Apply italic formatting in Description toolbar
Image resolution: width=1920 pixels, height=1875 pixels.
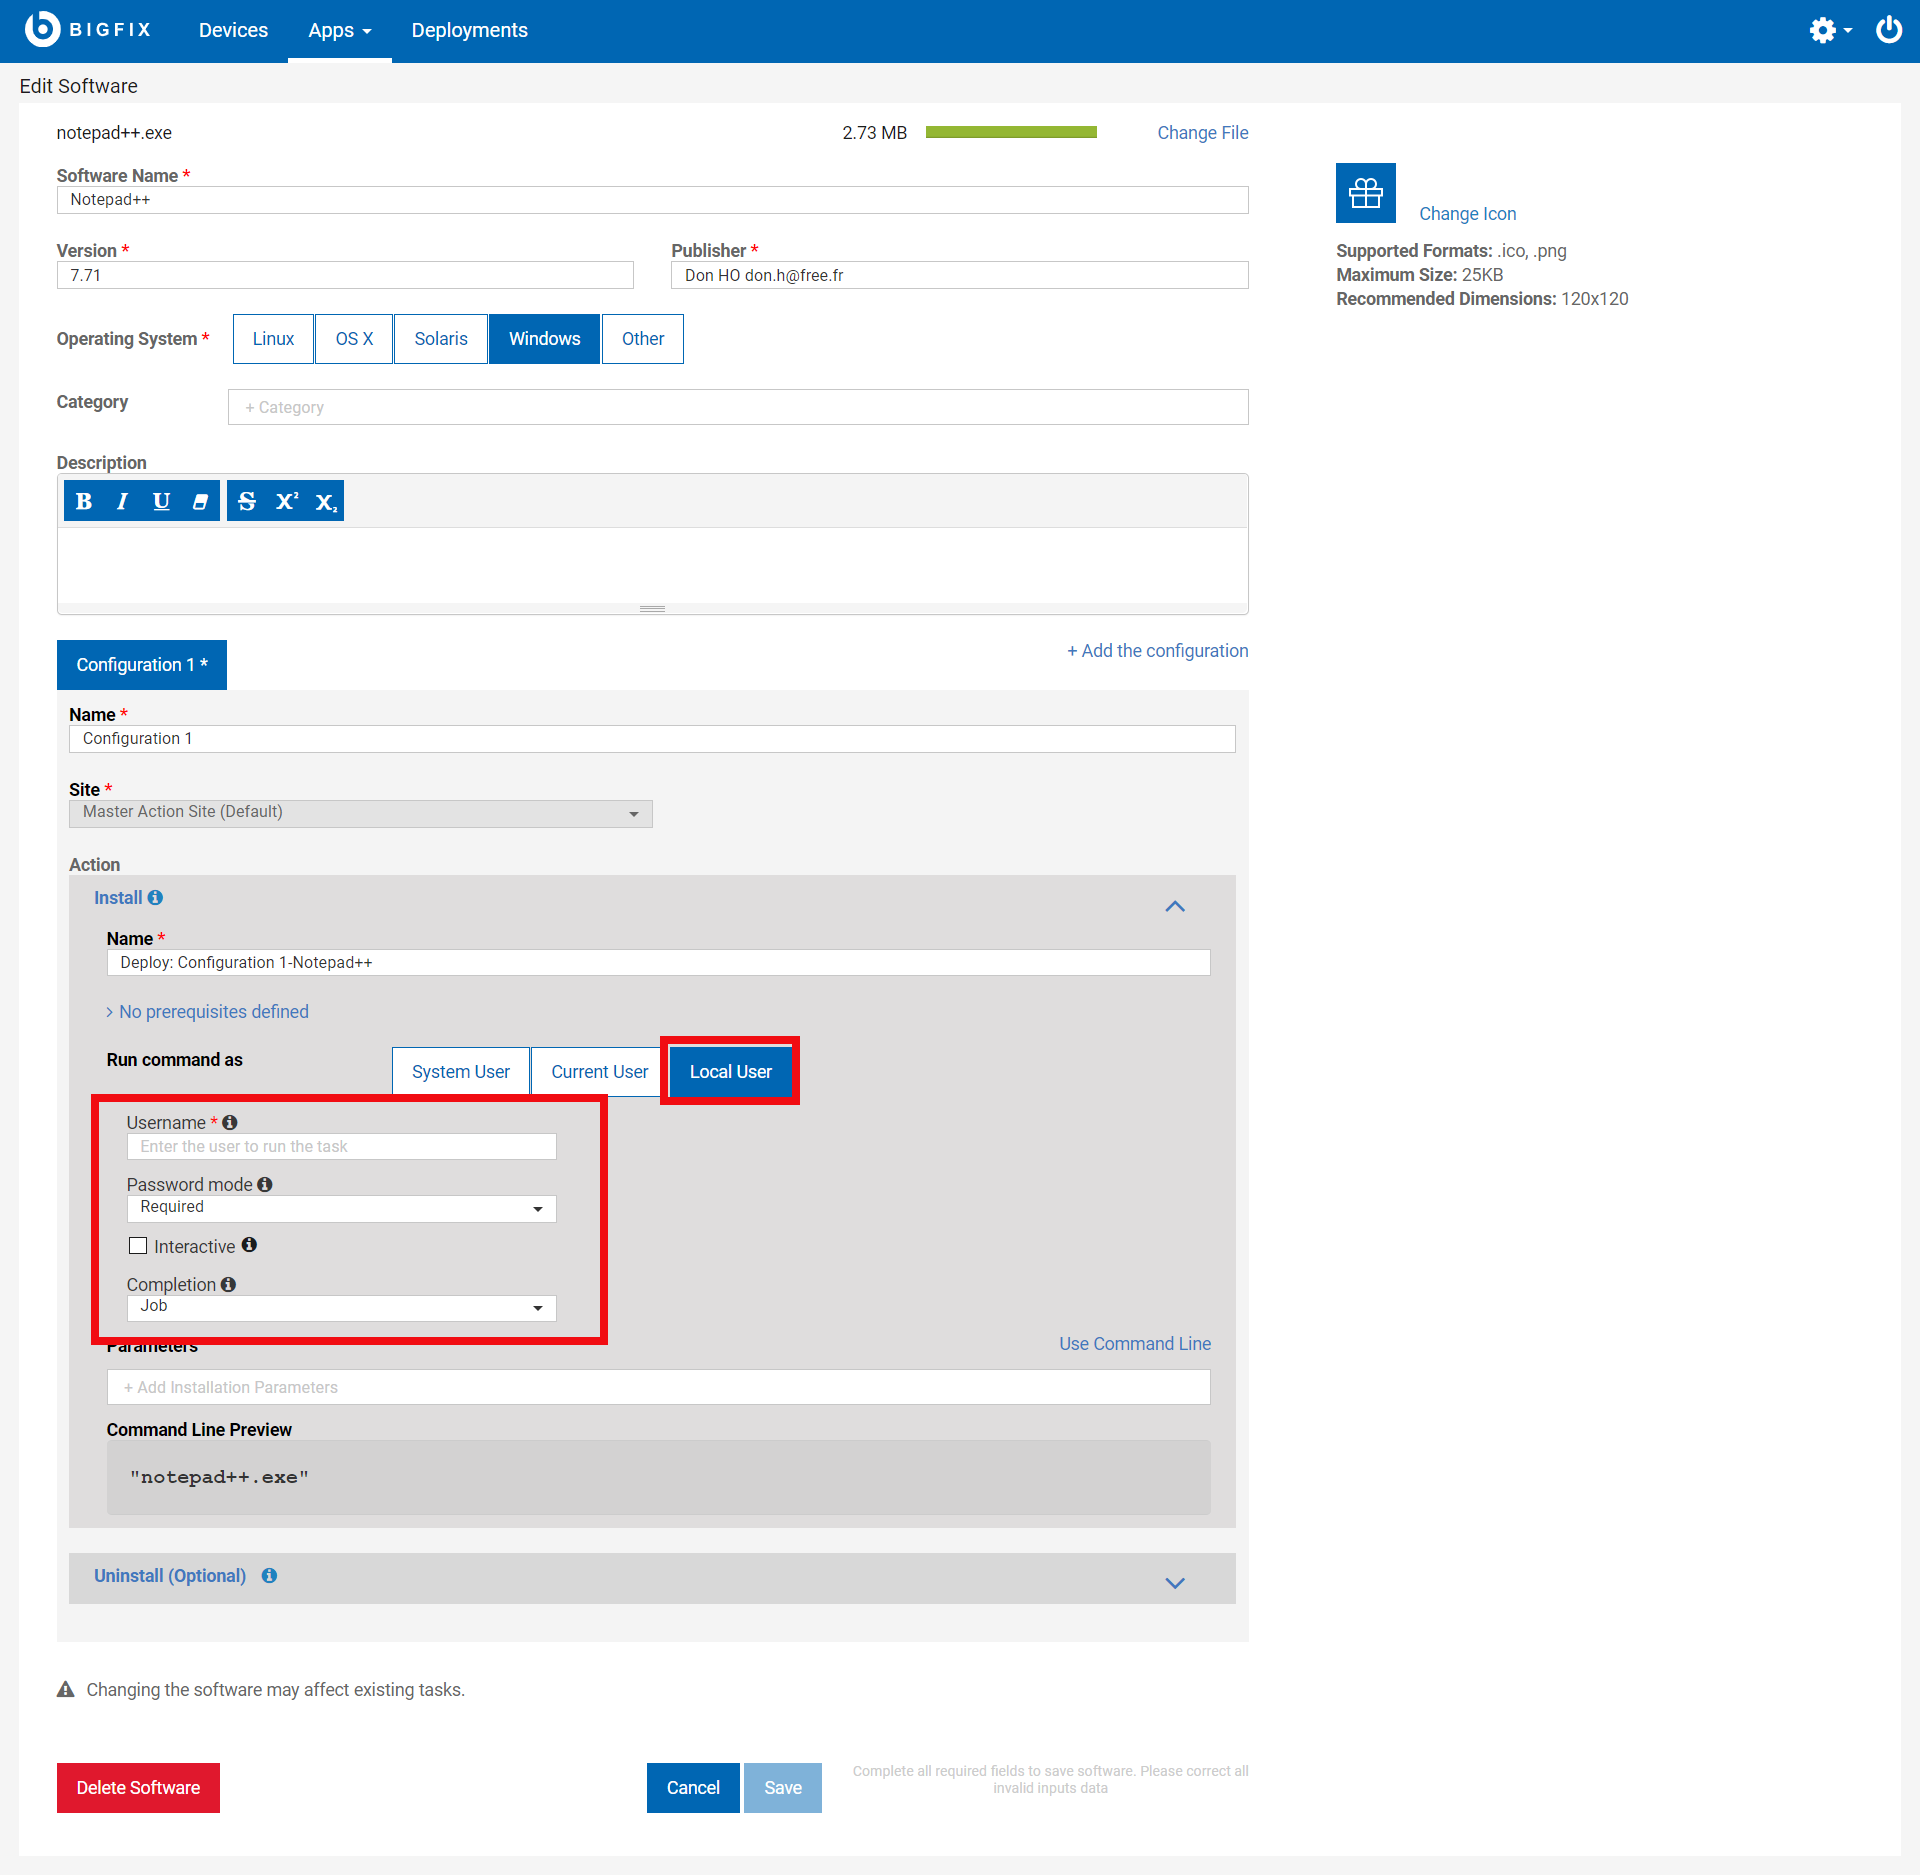(122, 501)
